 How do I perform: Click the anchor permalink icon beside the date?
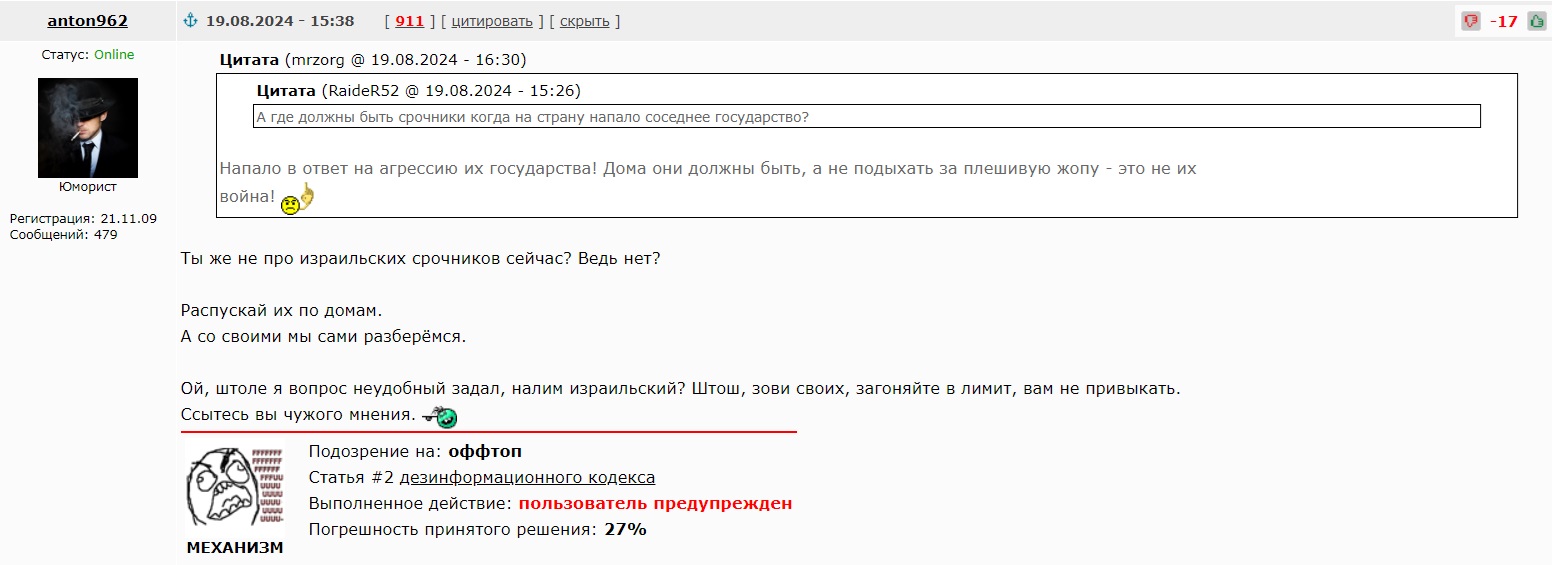tap(191, 21)
